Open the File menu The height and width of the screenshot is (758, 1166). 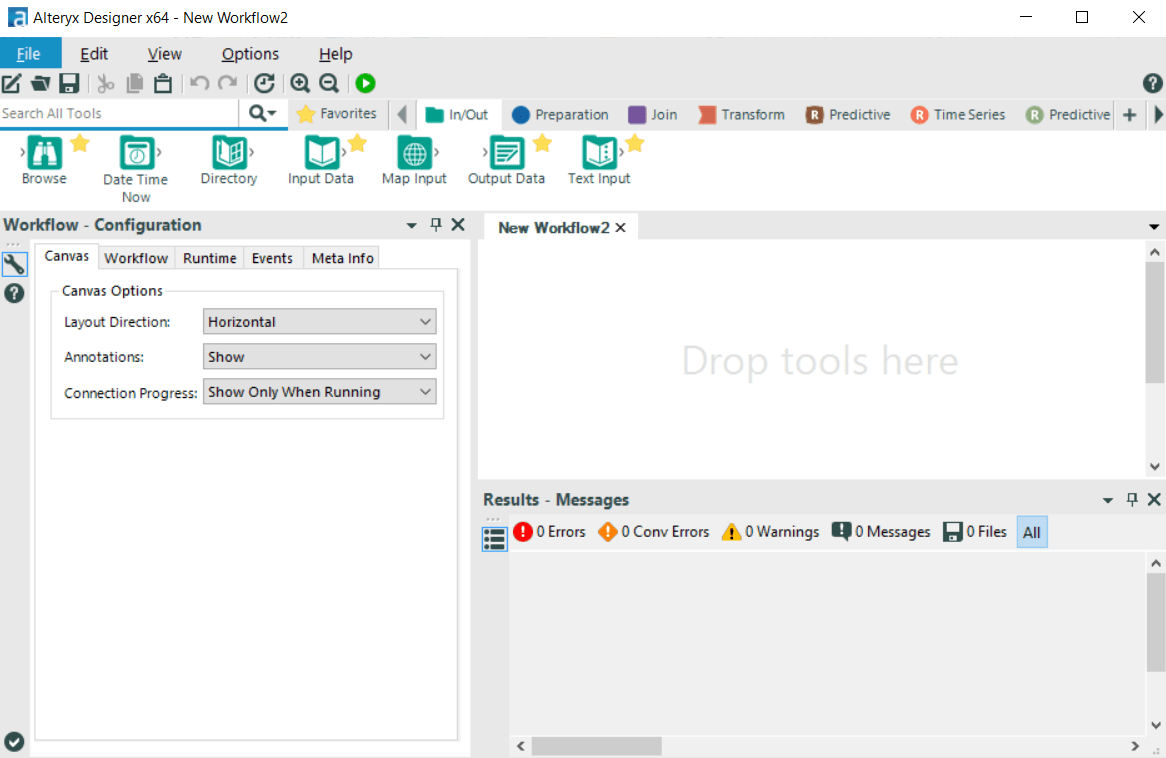tap(29, 54)
